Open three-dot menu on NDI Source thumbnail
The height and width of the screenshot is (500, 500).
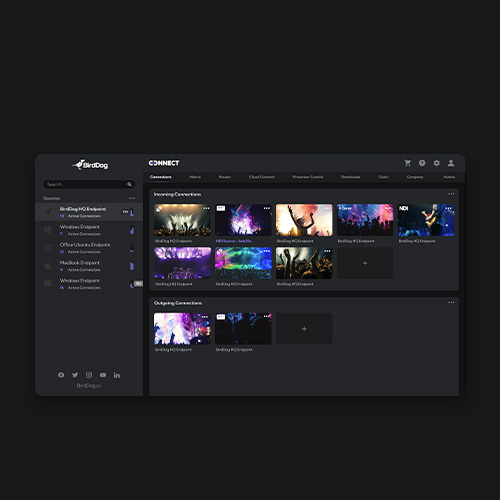[267, 208]
